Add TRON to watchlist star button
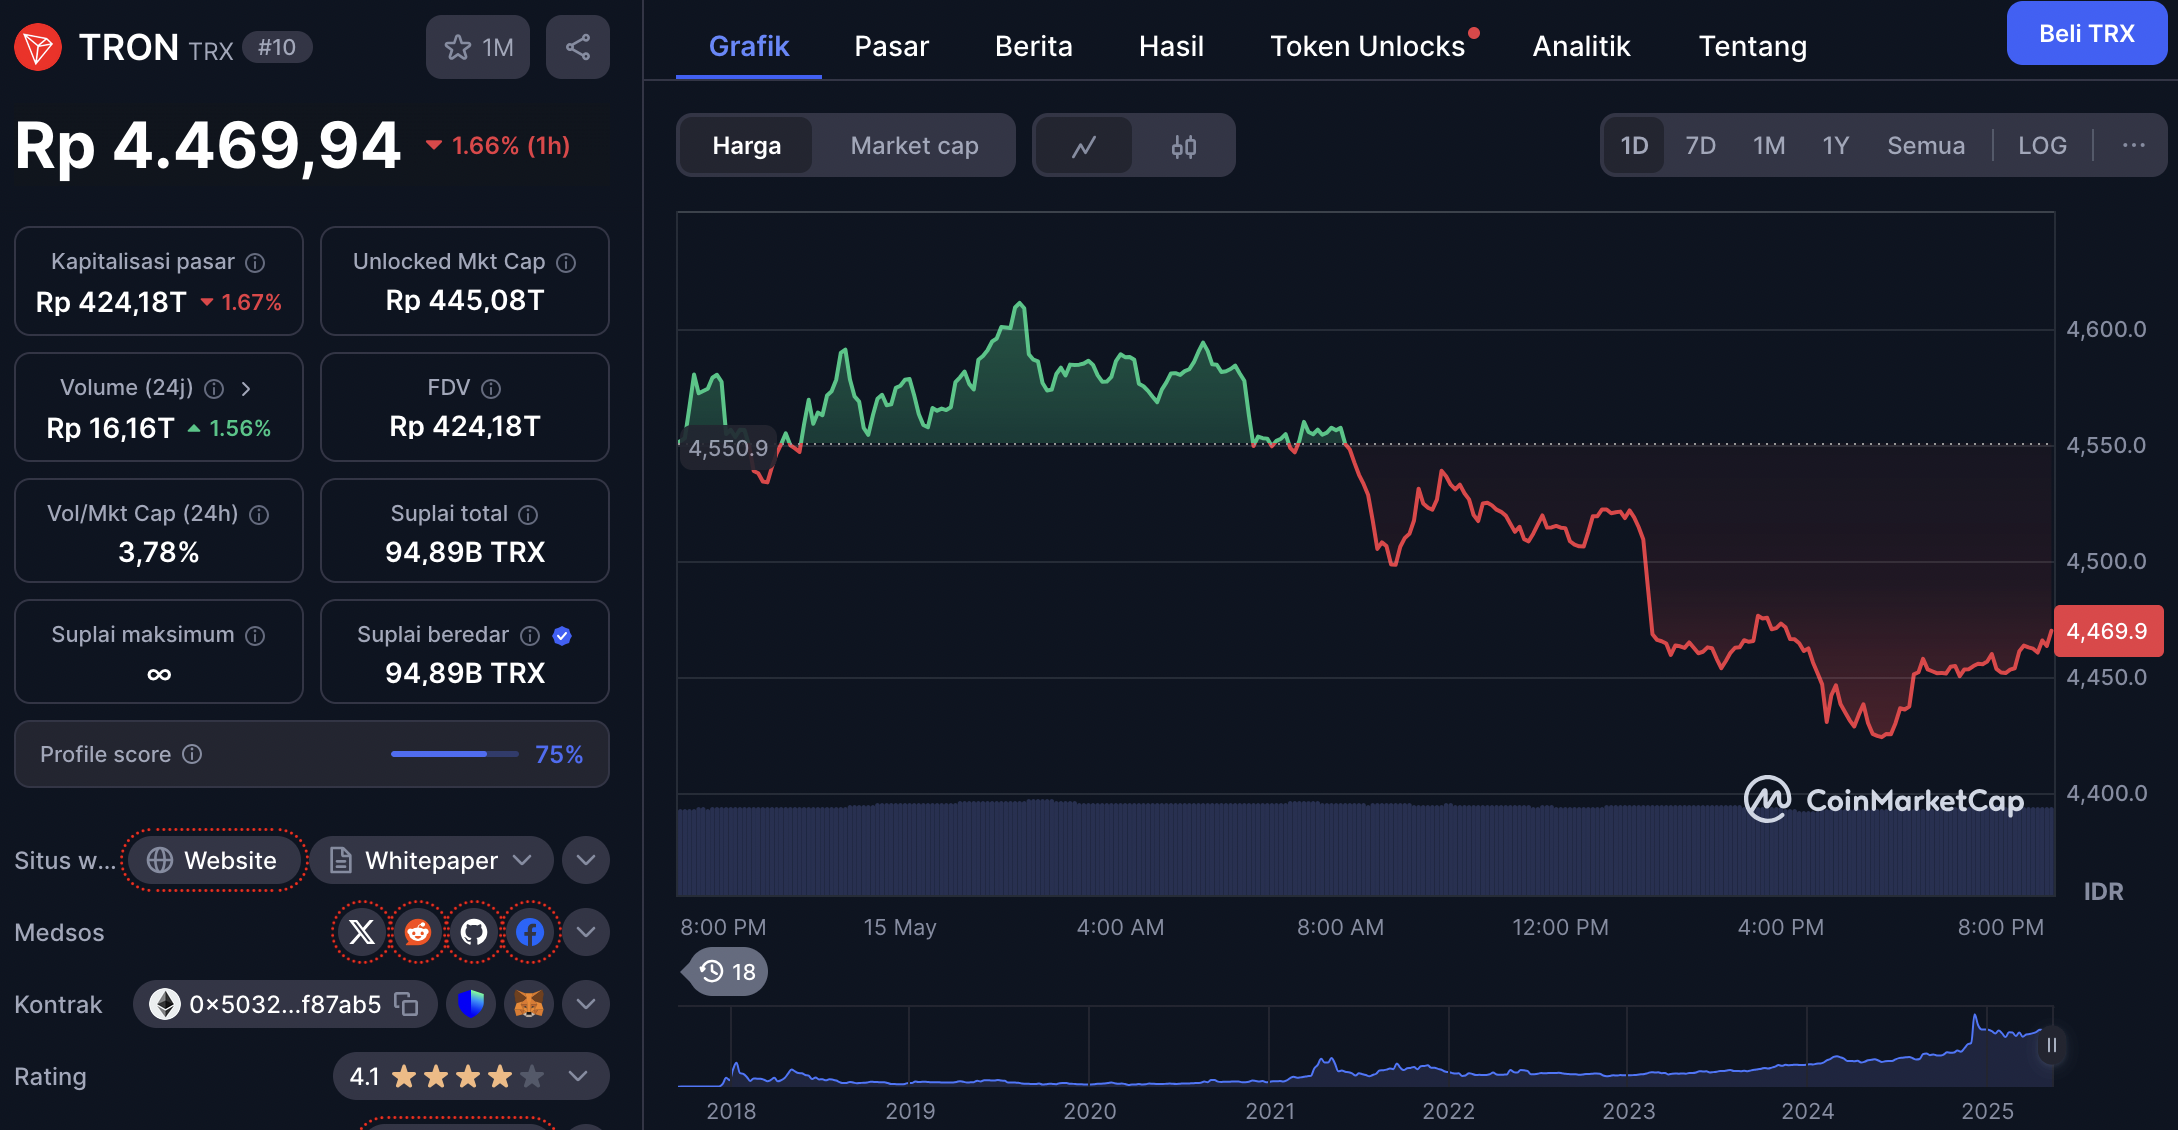The height and width of the screenshot is (1130, 2178). (478, 47)
